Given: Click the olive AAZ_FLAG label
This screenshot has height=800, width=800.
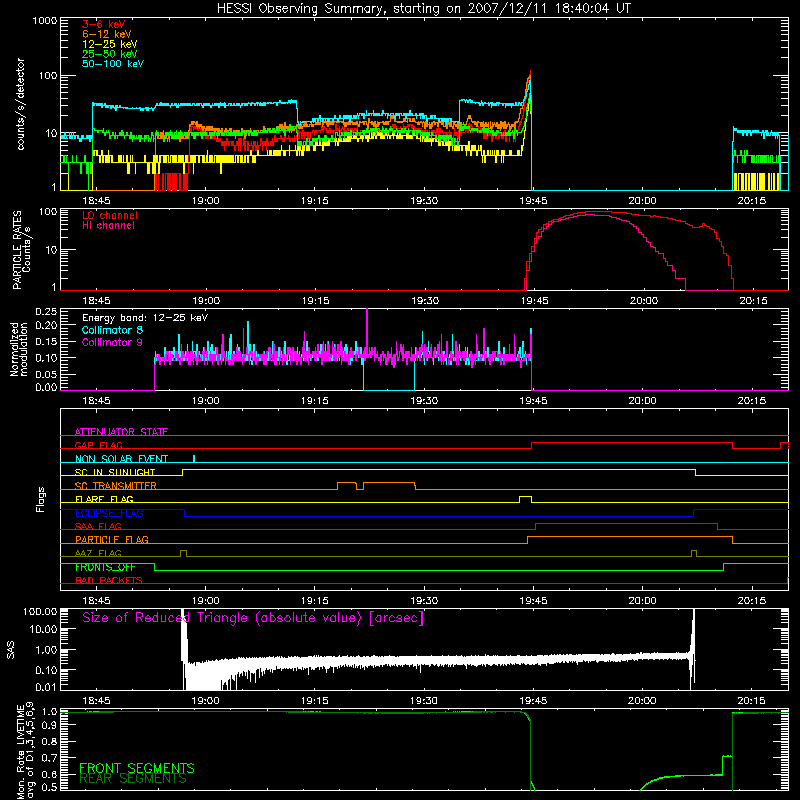Looking at the screenshot, I should (98, 553).
